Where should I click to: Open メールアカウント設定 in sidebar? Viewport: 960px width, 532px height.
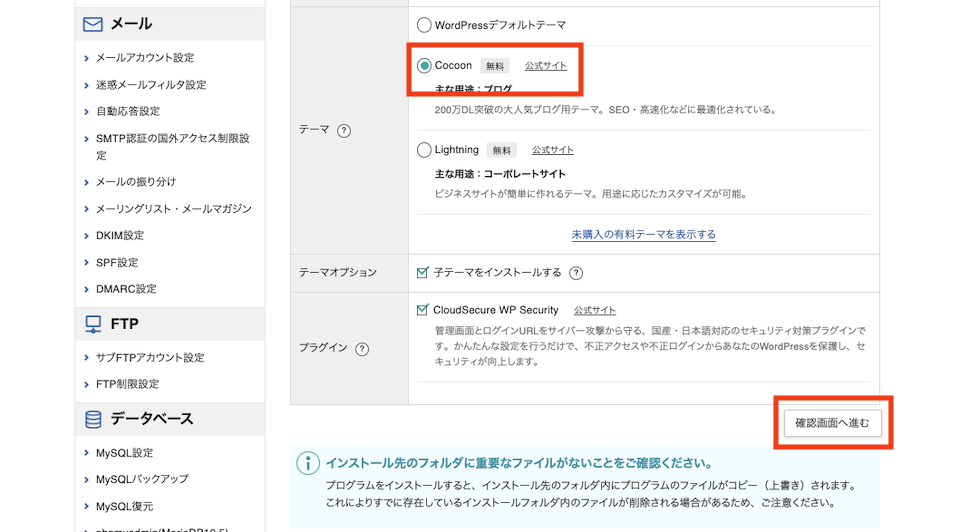tap(144, 58)
